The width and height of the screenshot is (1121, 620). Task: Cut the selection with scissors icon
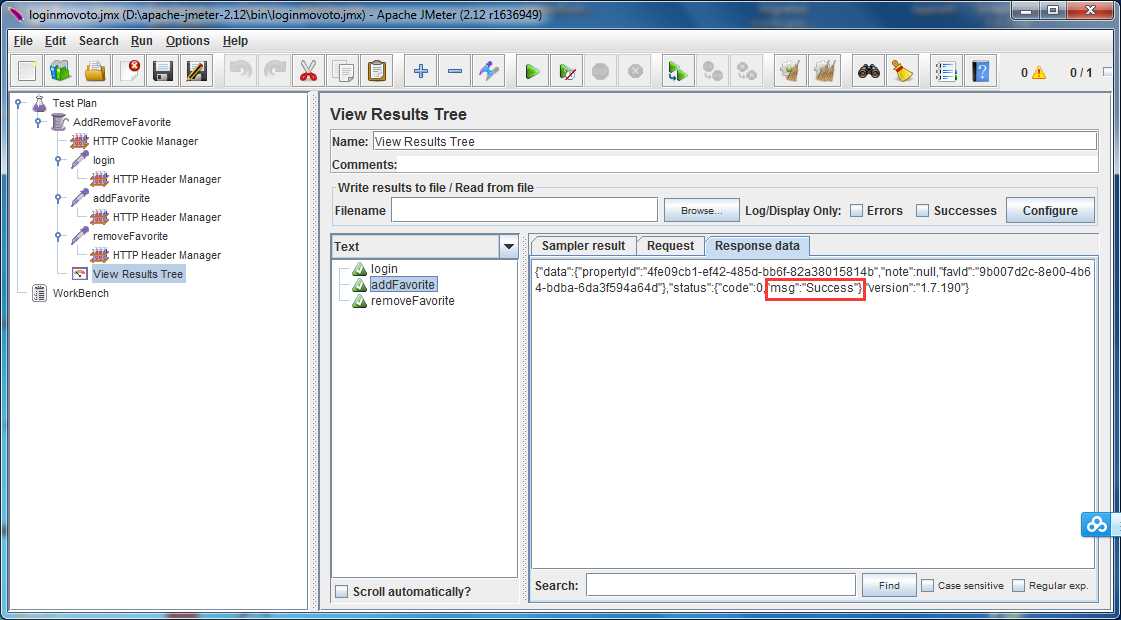[x=308, y=72]
